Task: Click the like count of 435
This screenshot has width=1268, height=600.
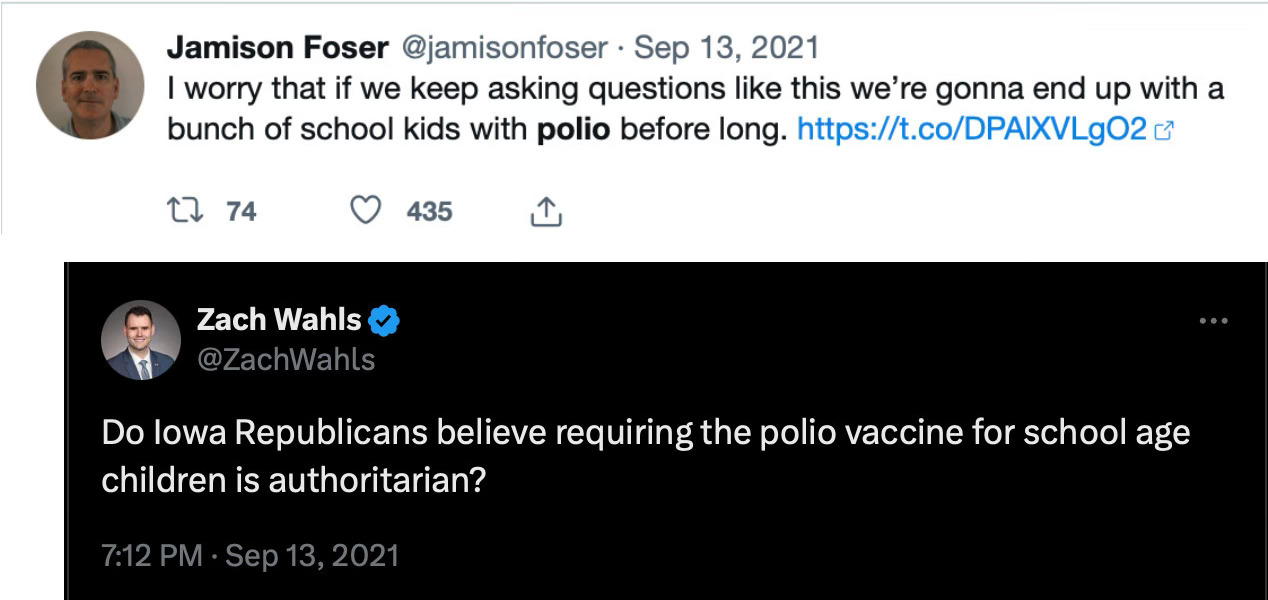Action: [x=430, y=211]
